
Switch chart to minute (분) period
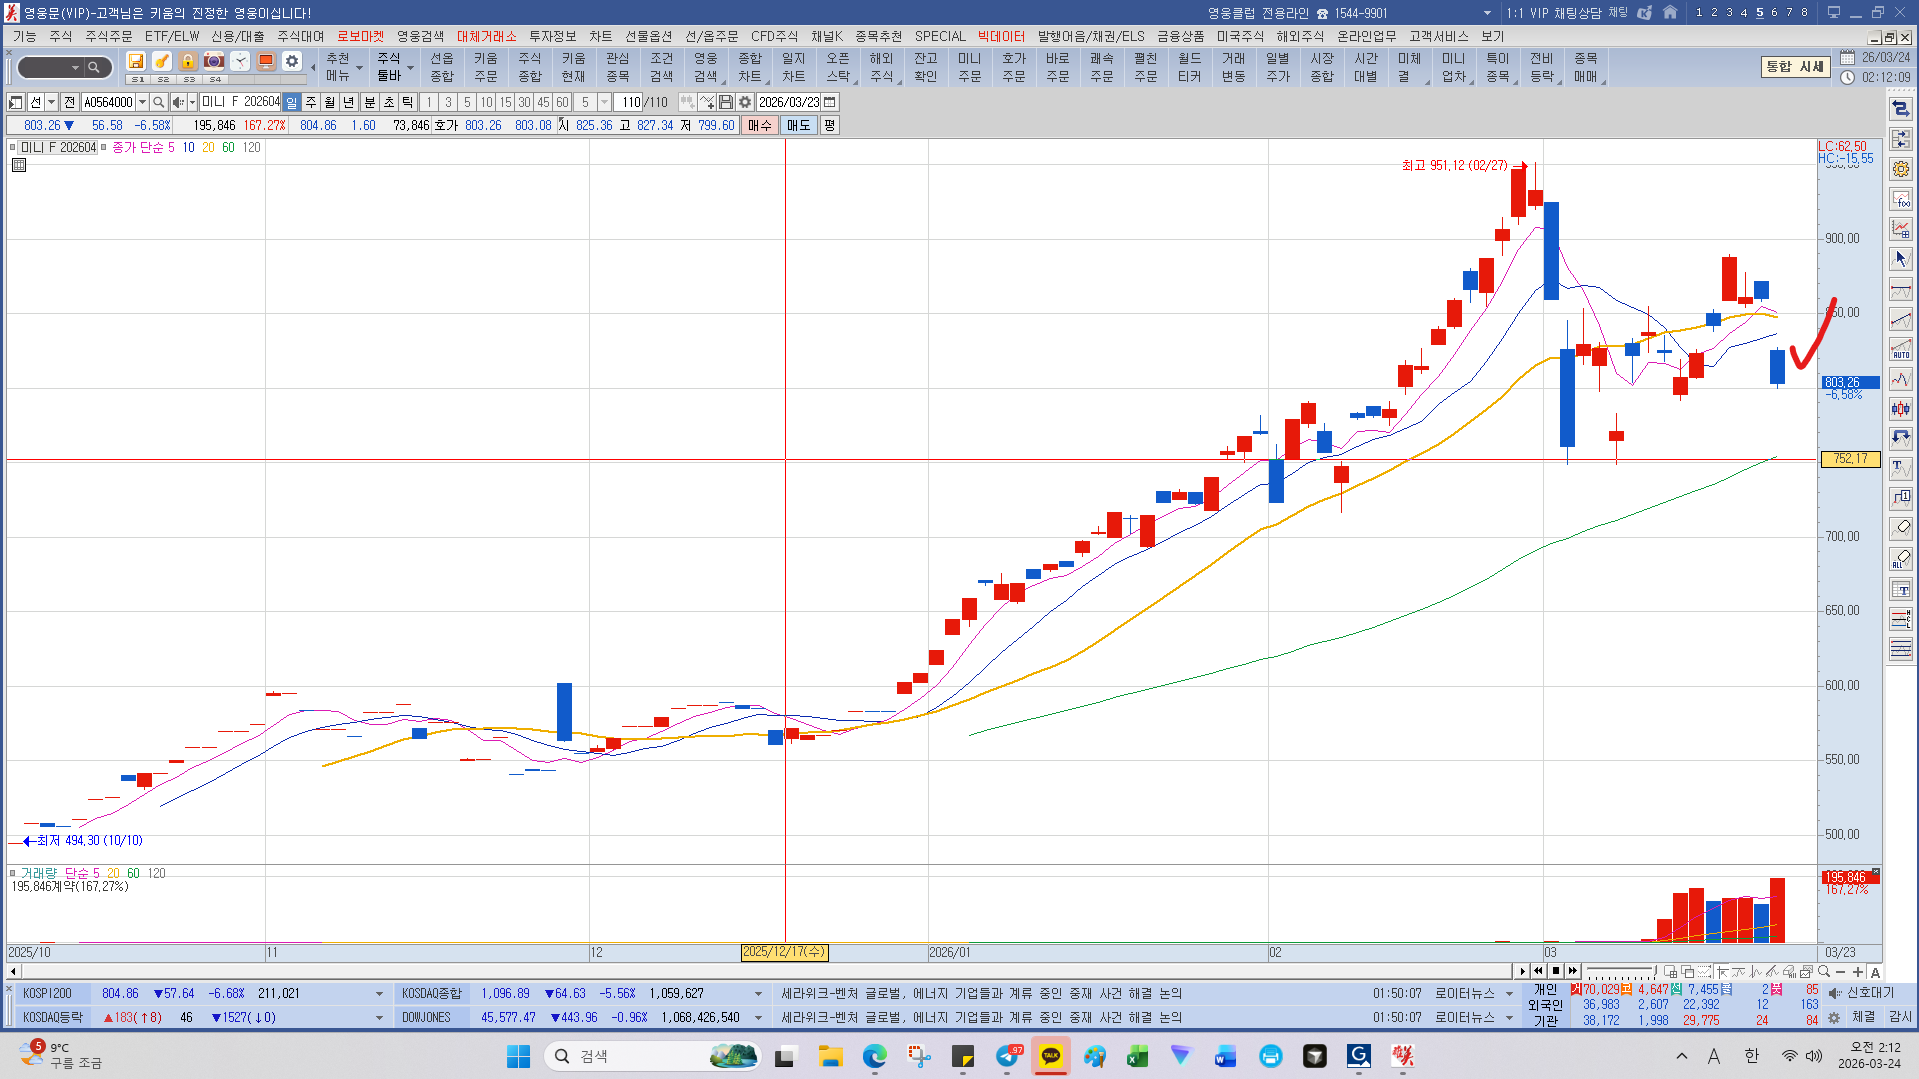pos(369,102)
